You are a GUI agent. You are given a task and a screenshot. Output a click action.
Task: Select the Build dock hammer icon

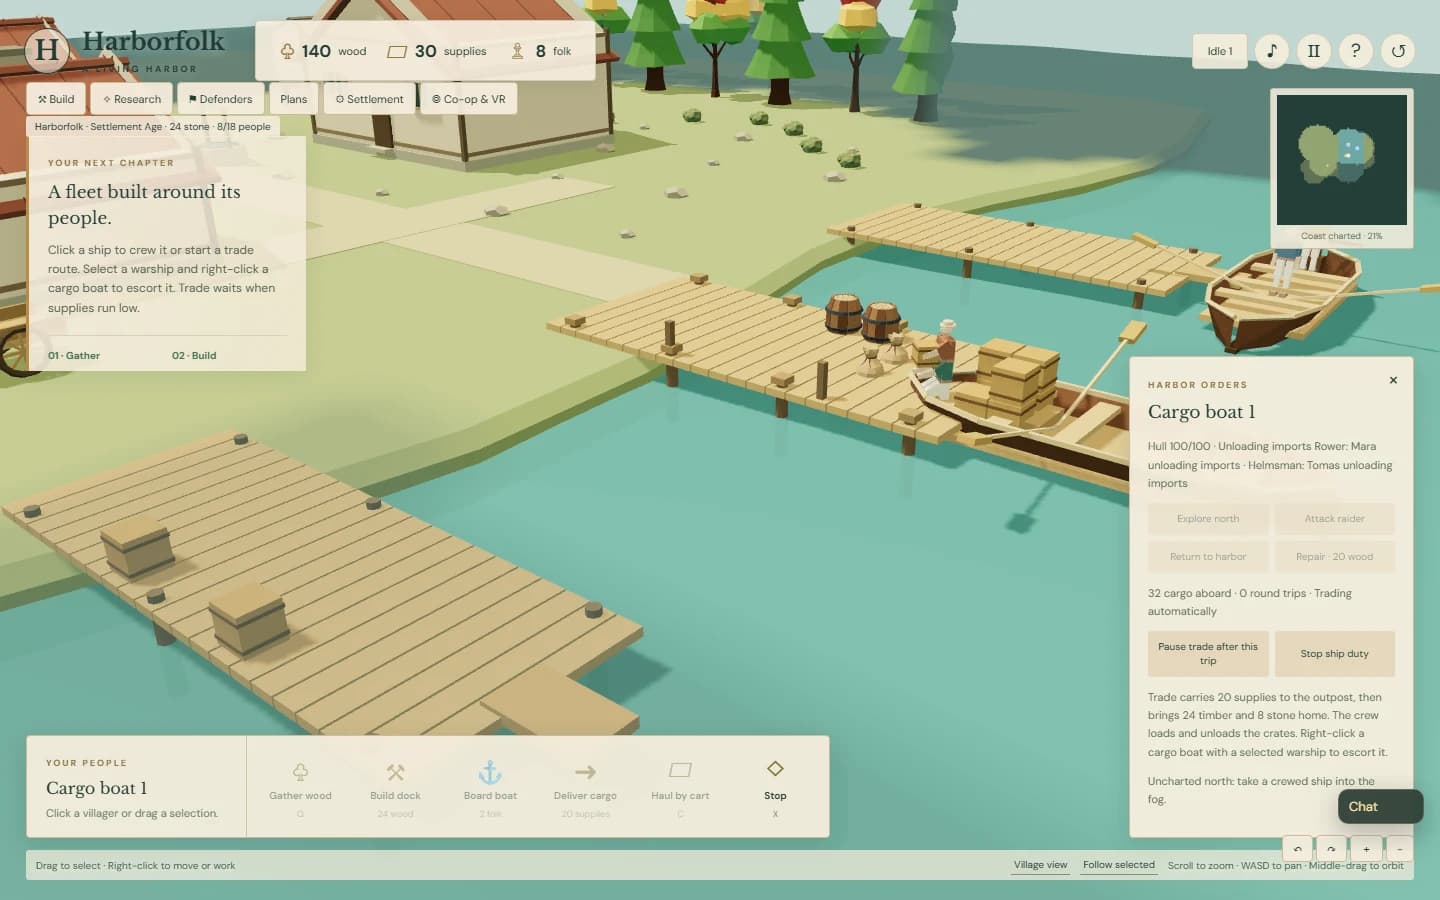tap(395, 772)
